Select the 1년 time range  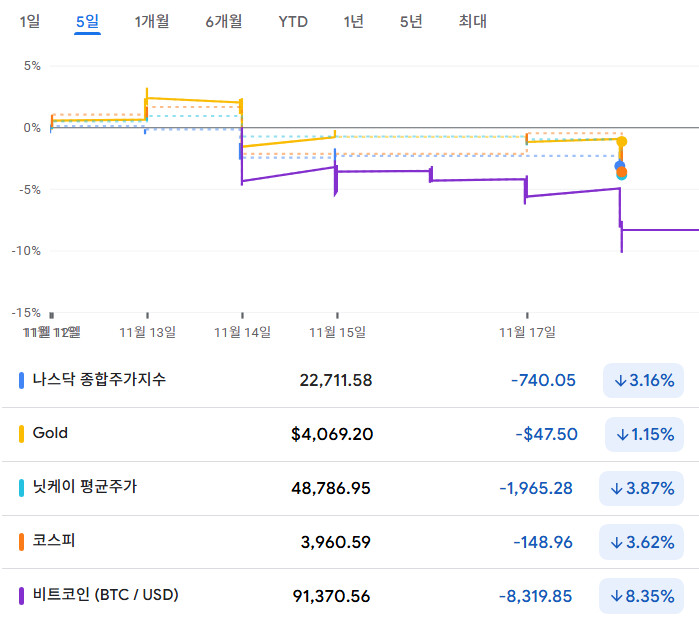(353, 21)
